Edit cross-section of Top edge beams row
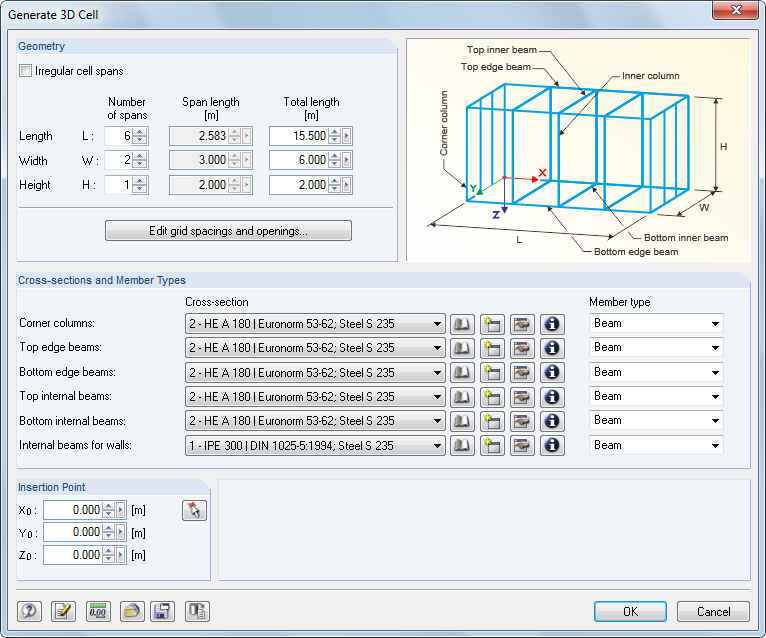766x638 pixels. coord(522,348)
